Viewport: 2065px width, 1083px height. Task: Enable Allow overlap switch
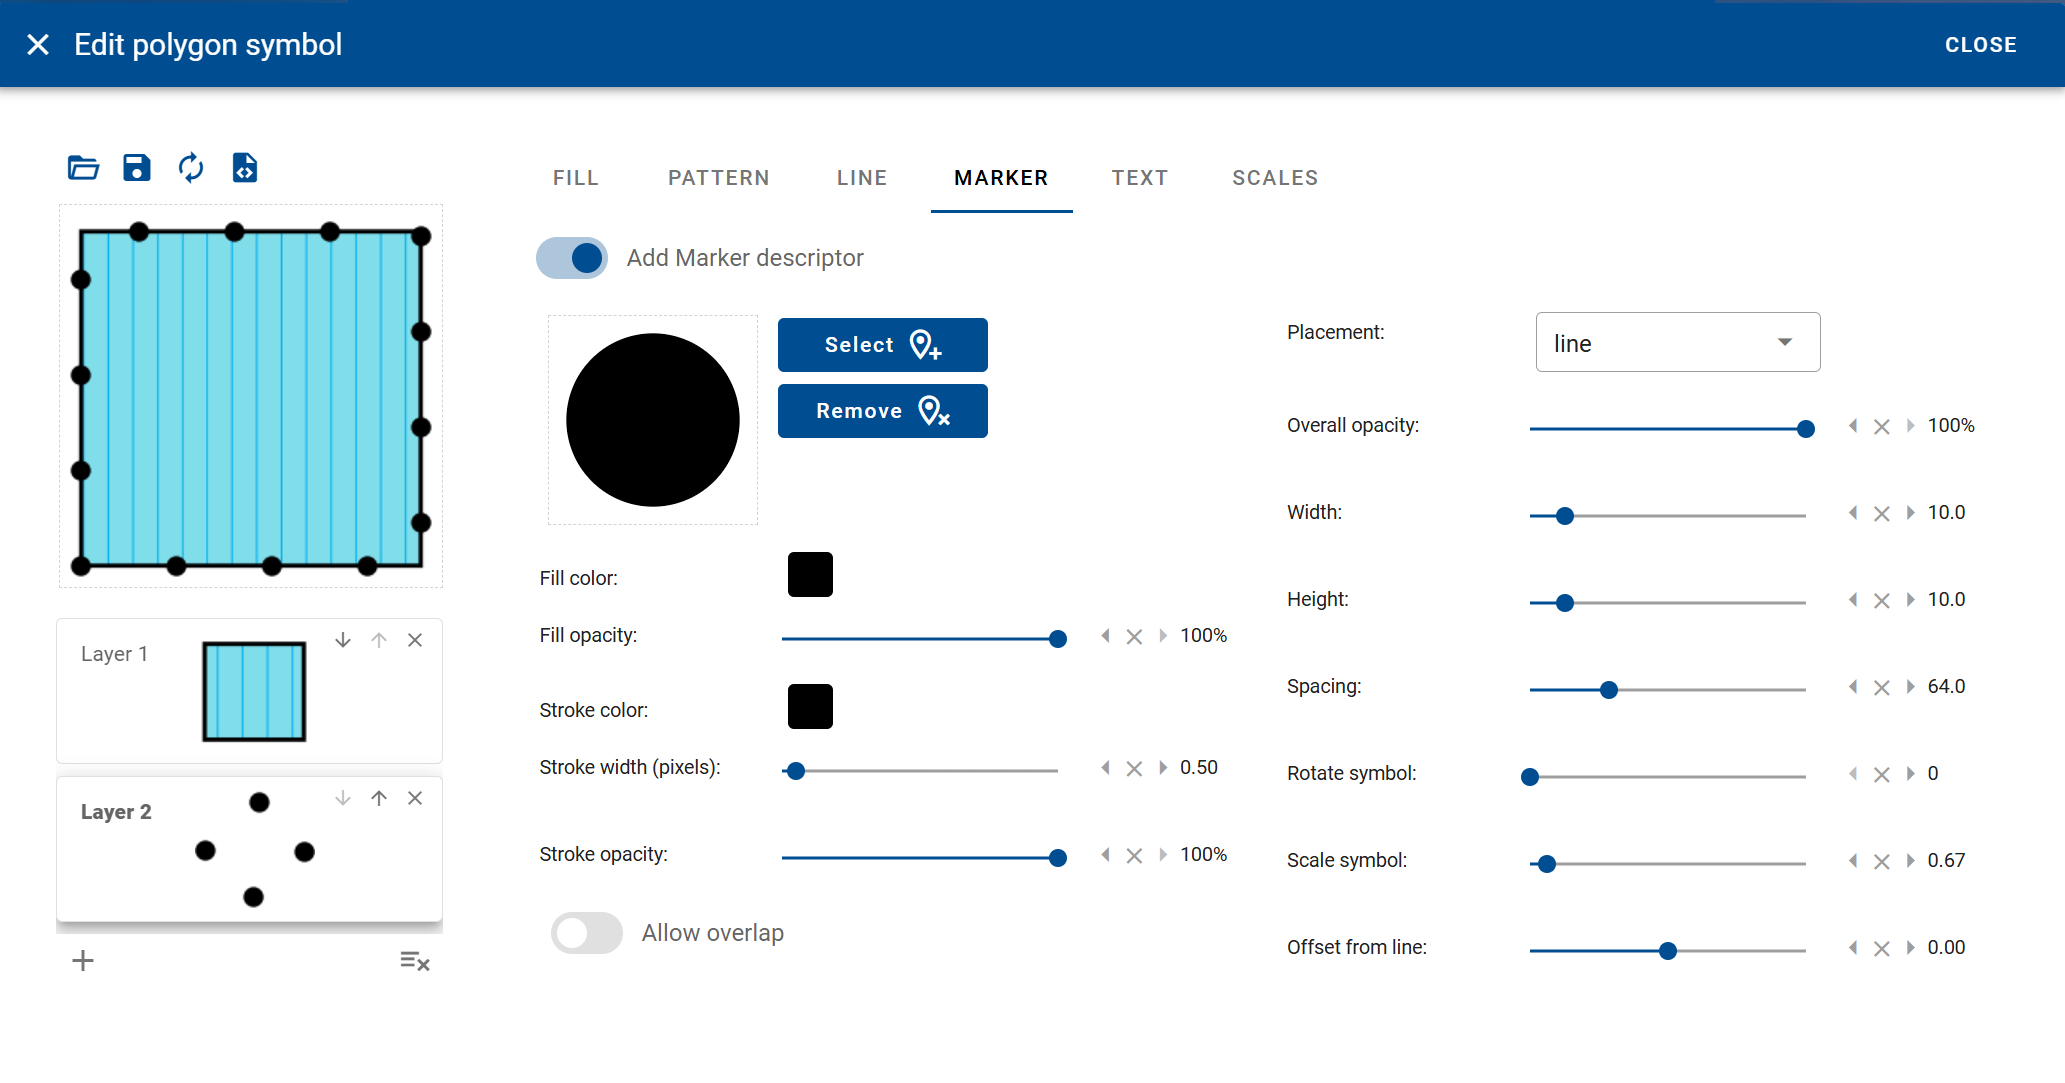click(x=587, y=933)
